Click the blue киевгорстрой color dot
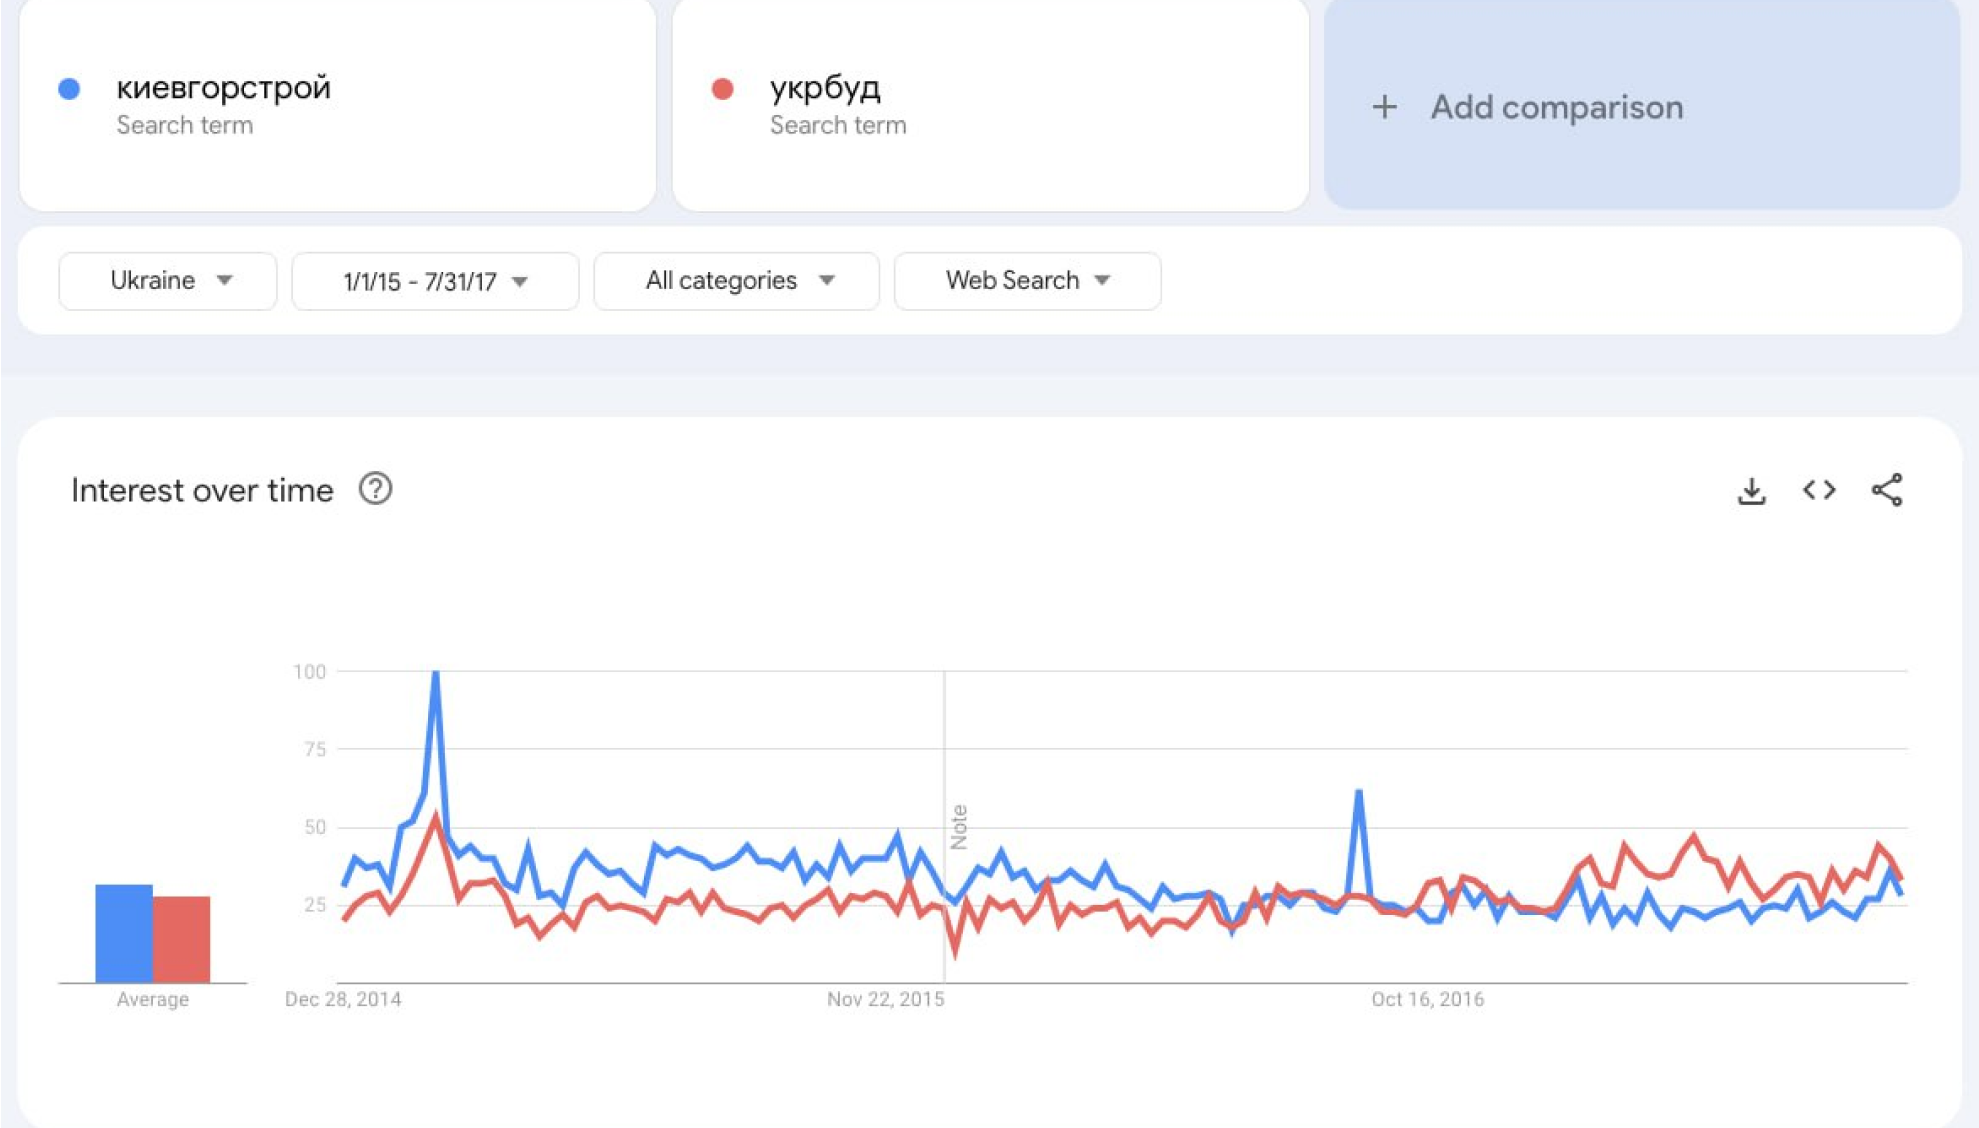Viewport: 1979px width, 1128px height. coord(69,89)
